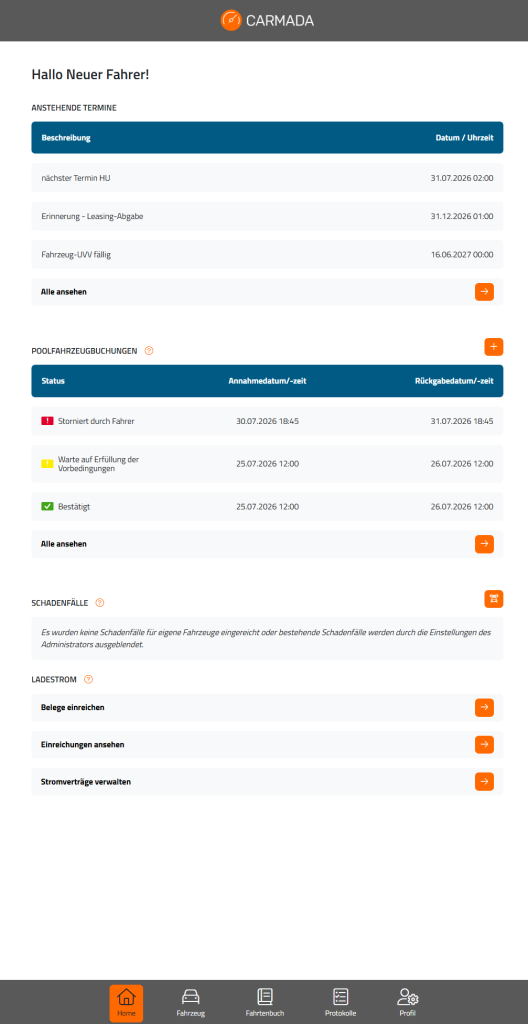The width and height of the screenshot is (528, 1024).
Task: Click the help icon next to Ladestrom
Action: (89, 679)
